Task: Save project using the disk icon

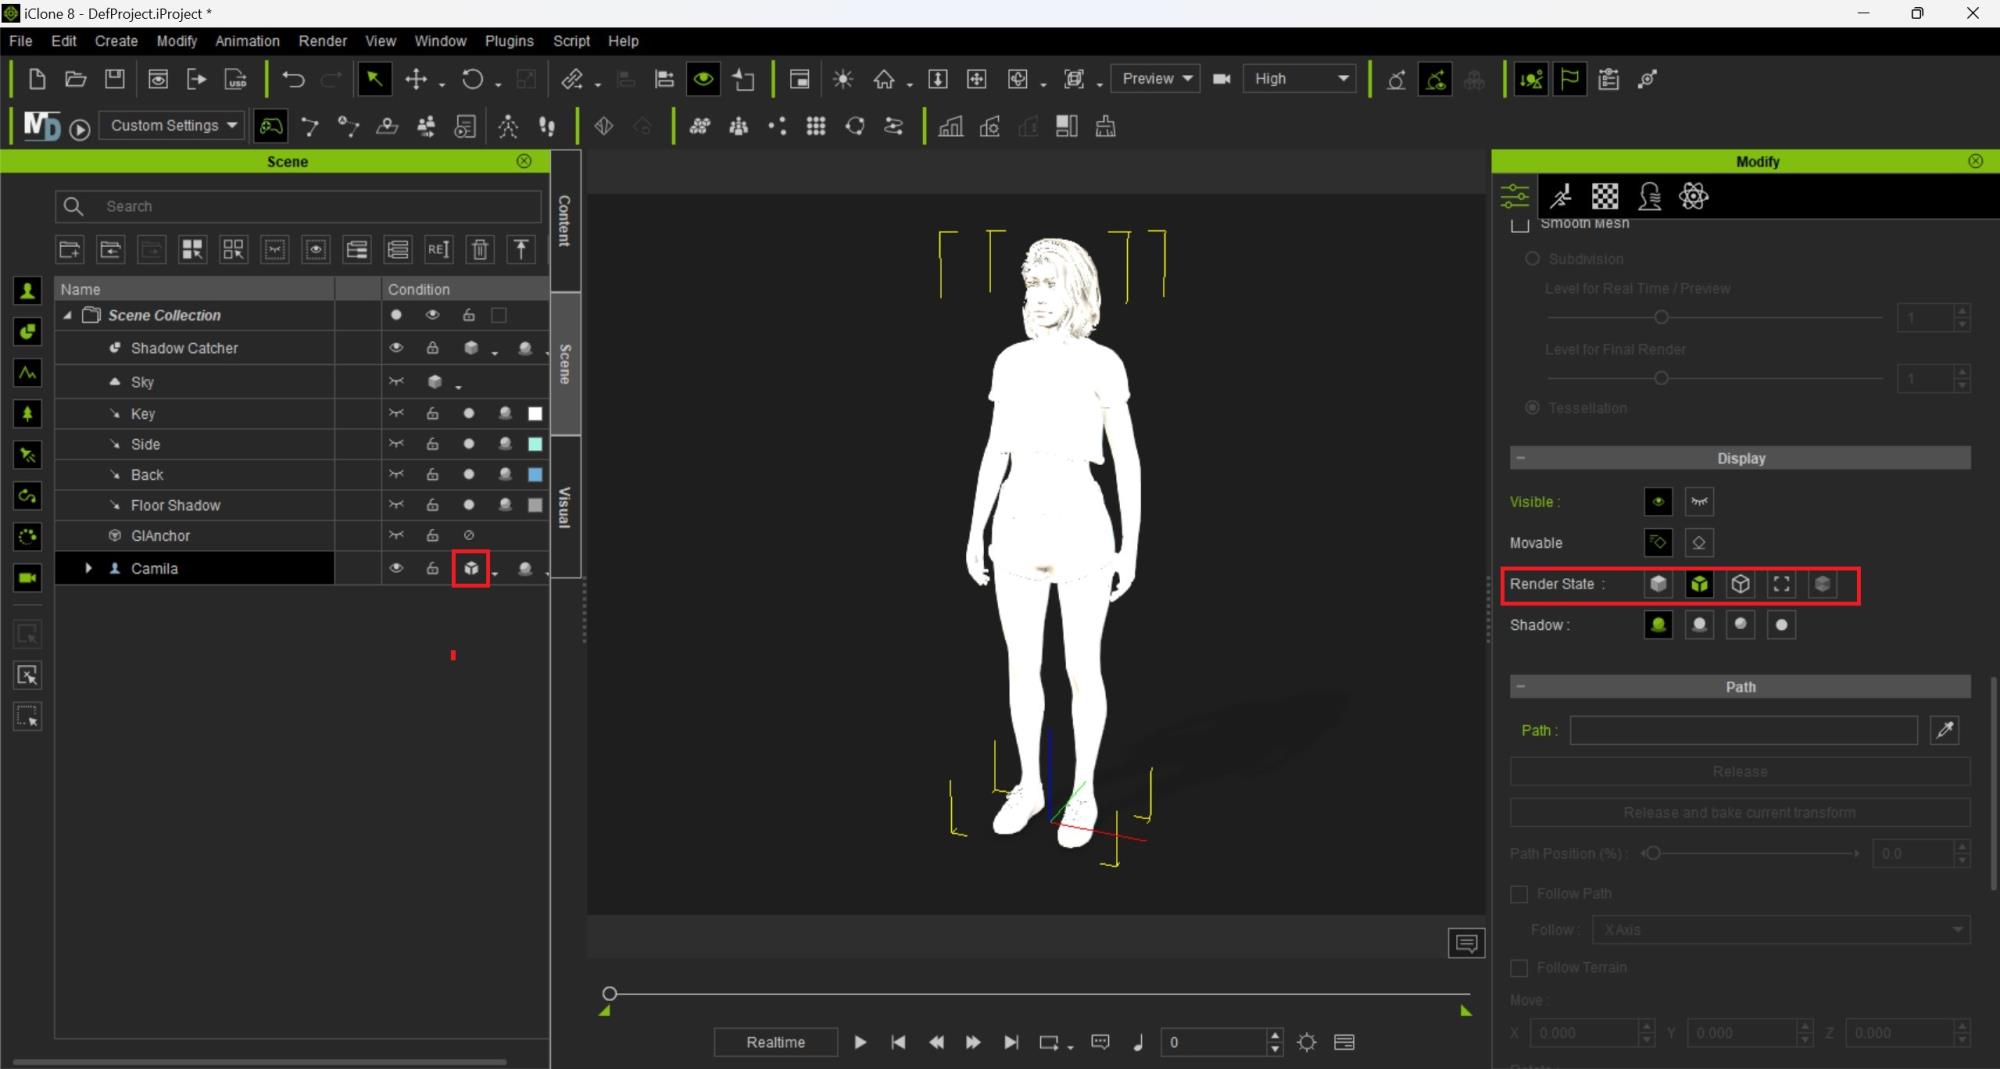Action: (115, 79)
